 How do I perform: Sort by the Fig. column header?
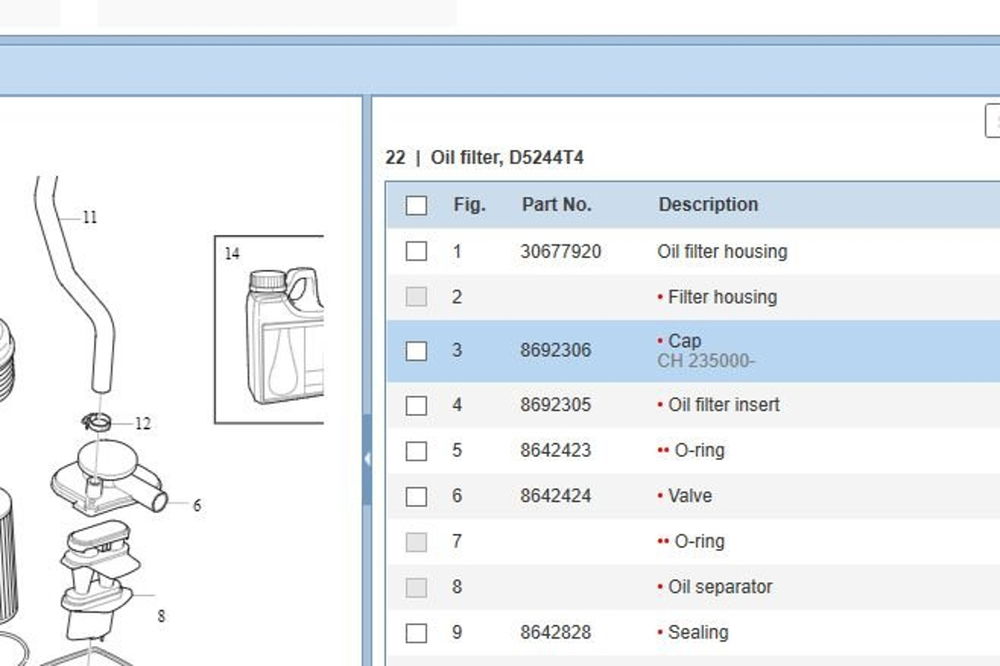(x=469, y=204)
